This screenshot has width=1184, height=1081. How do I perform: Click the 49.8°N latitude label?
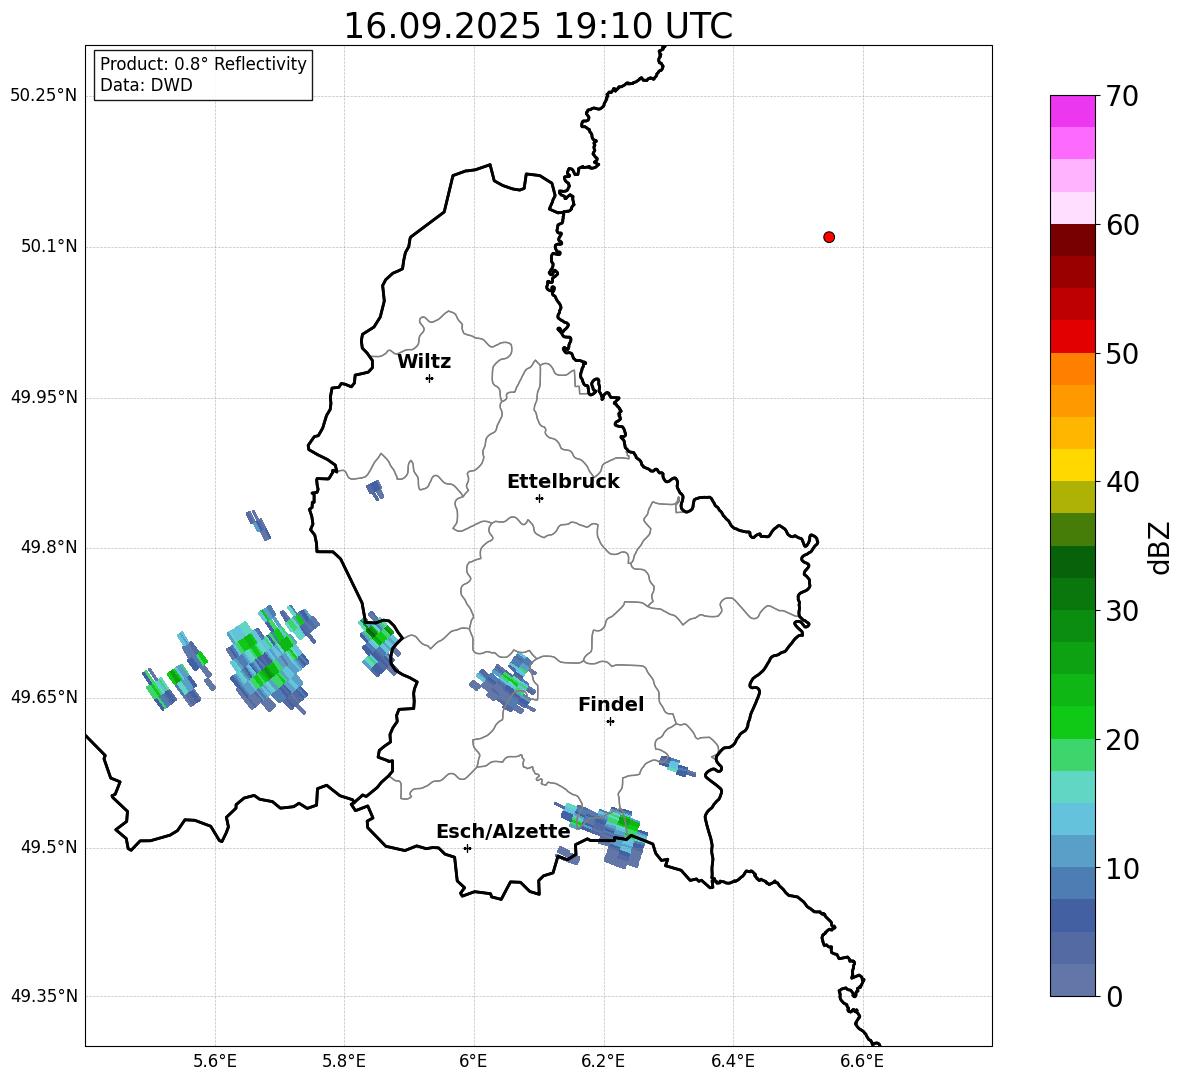[49, 547]
